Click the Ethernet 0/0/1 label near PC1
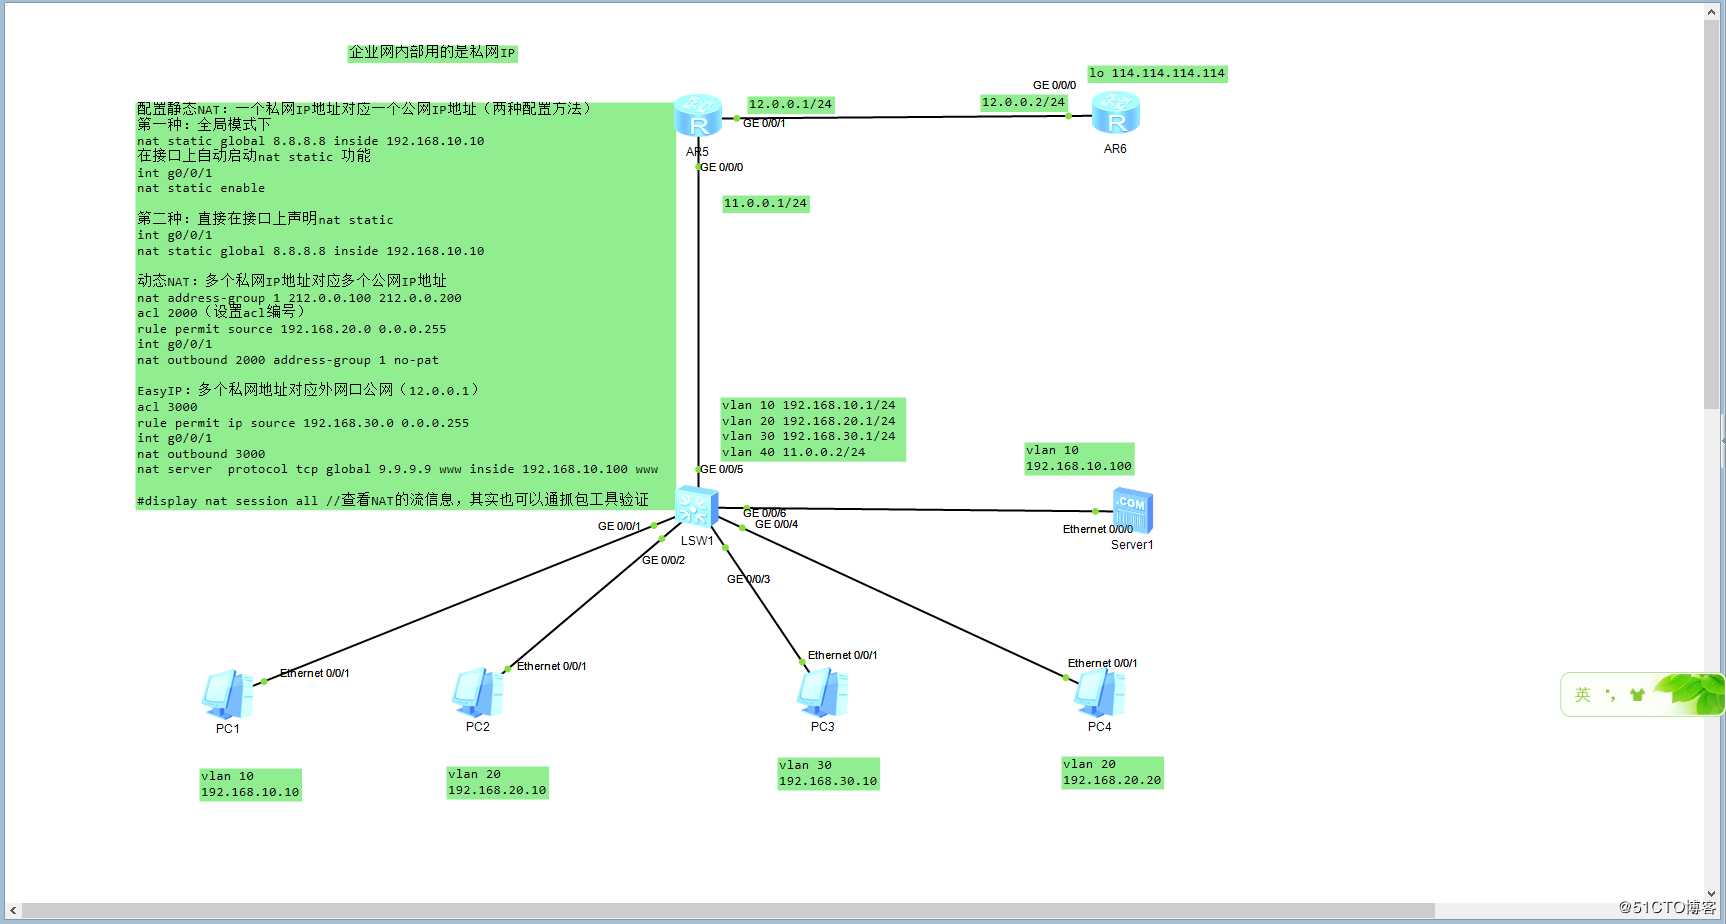Image resolution: width=1726 pixels, height=924 pixels. pos(314,673)
